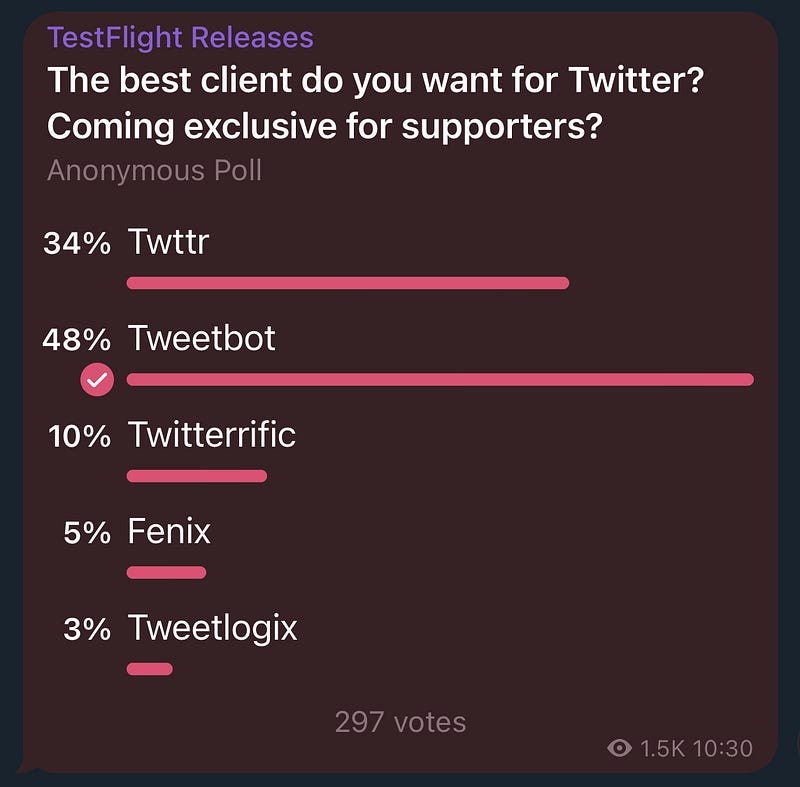Click the Tweetbot result progress bar
Image resolution: width=800 pixels, height=787 pixels.
point(440,379)
